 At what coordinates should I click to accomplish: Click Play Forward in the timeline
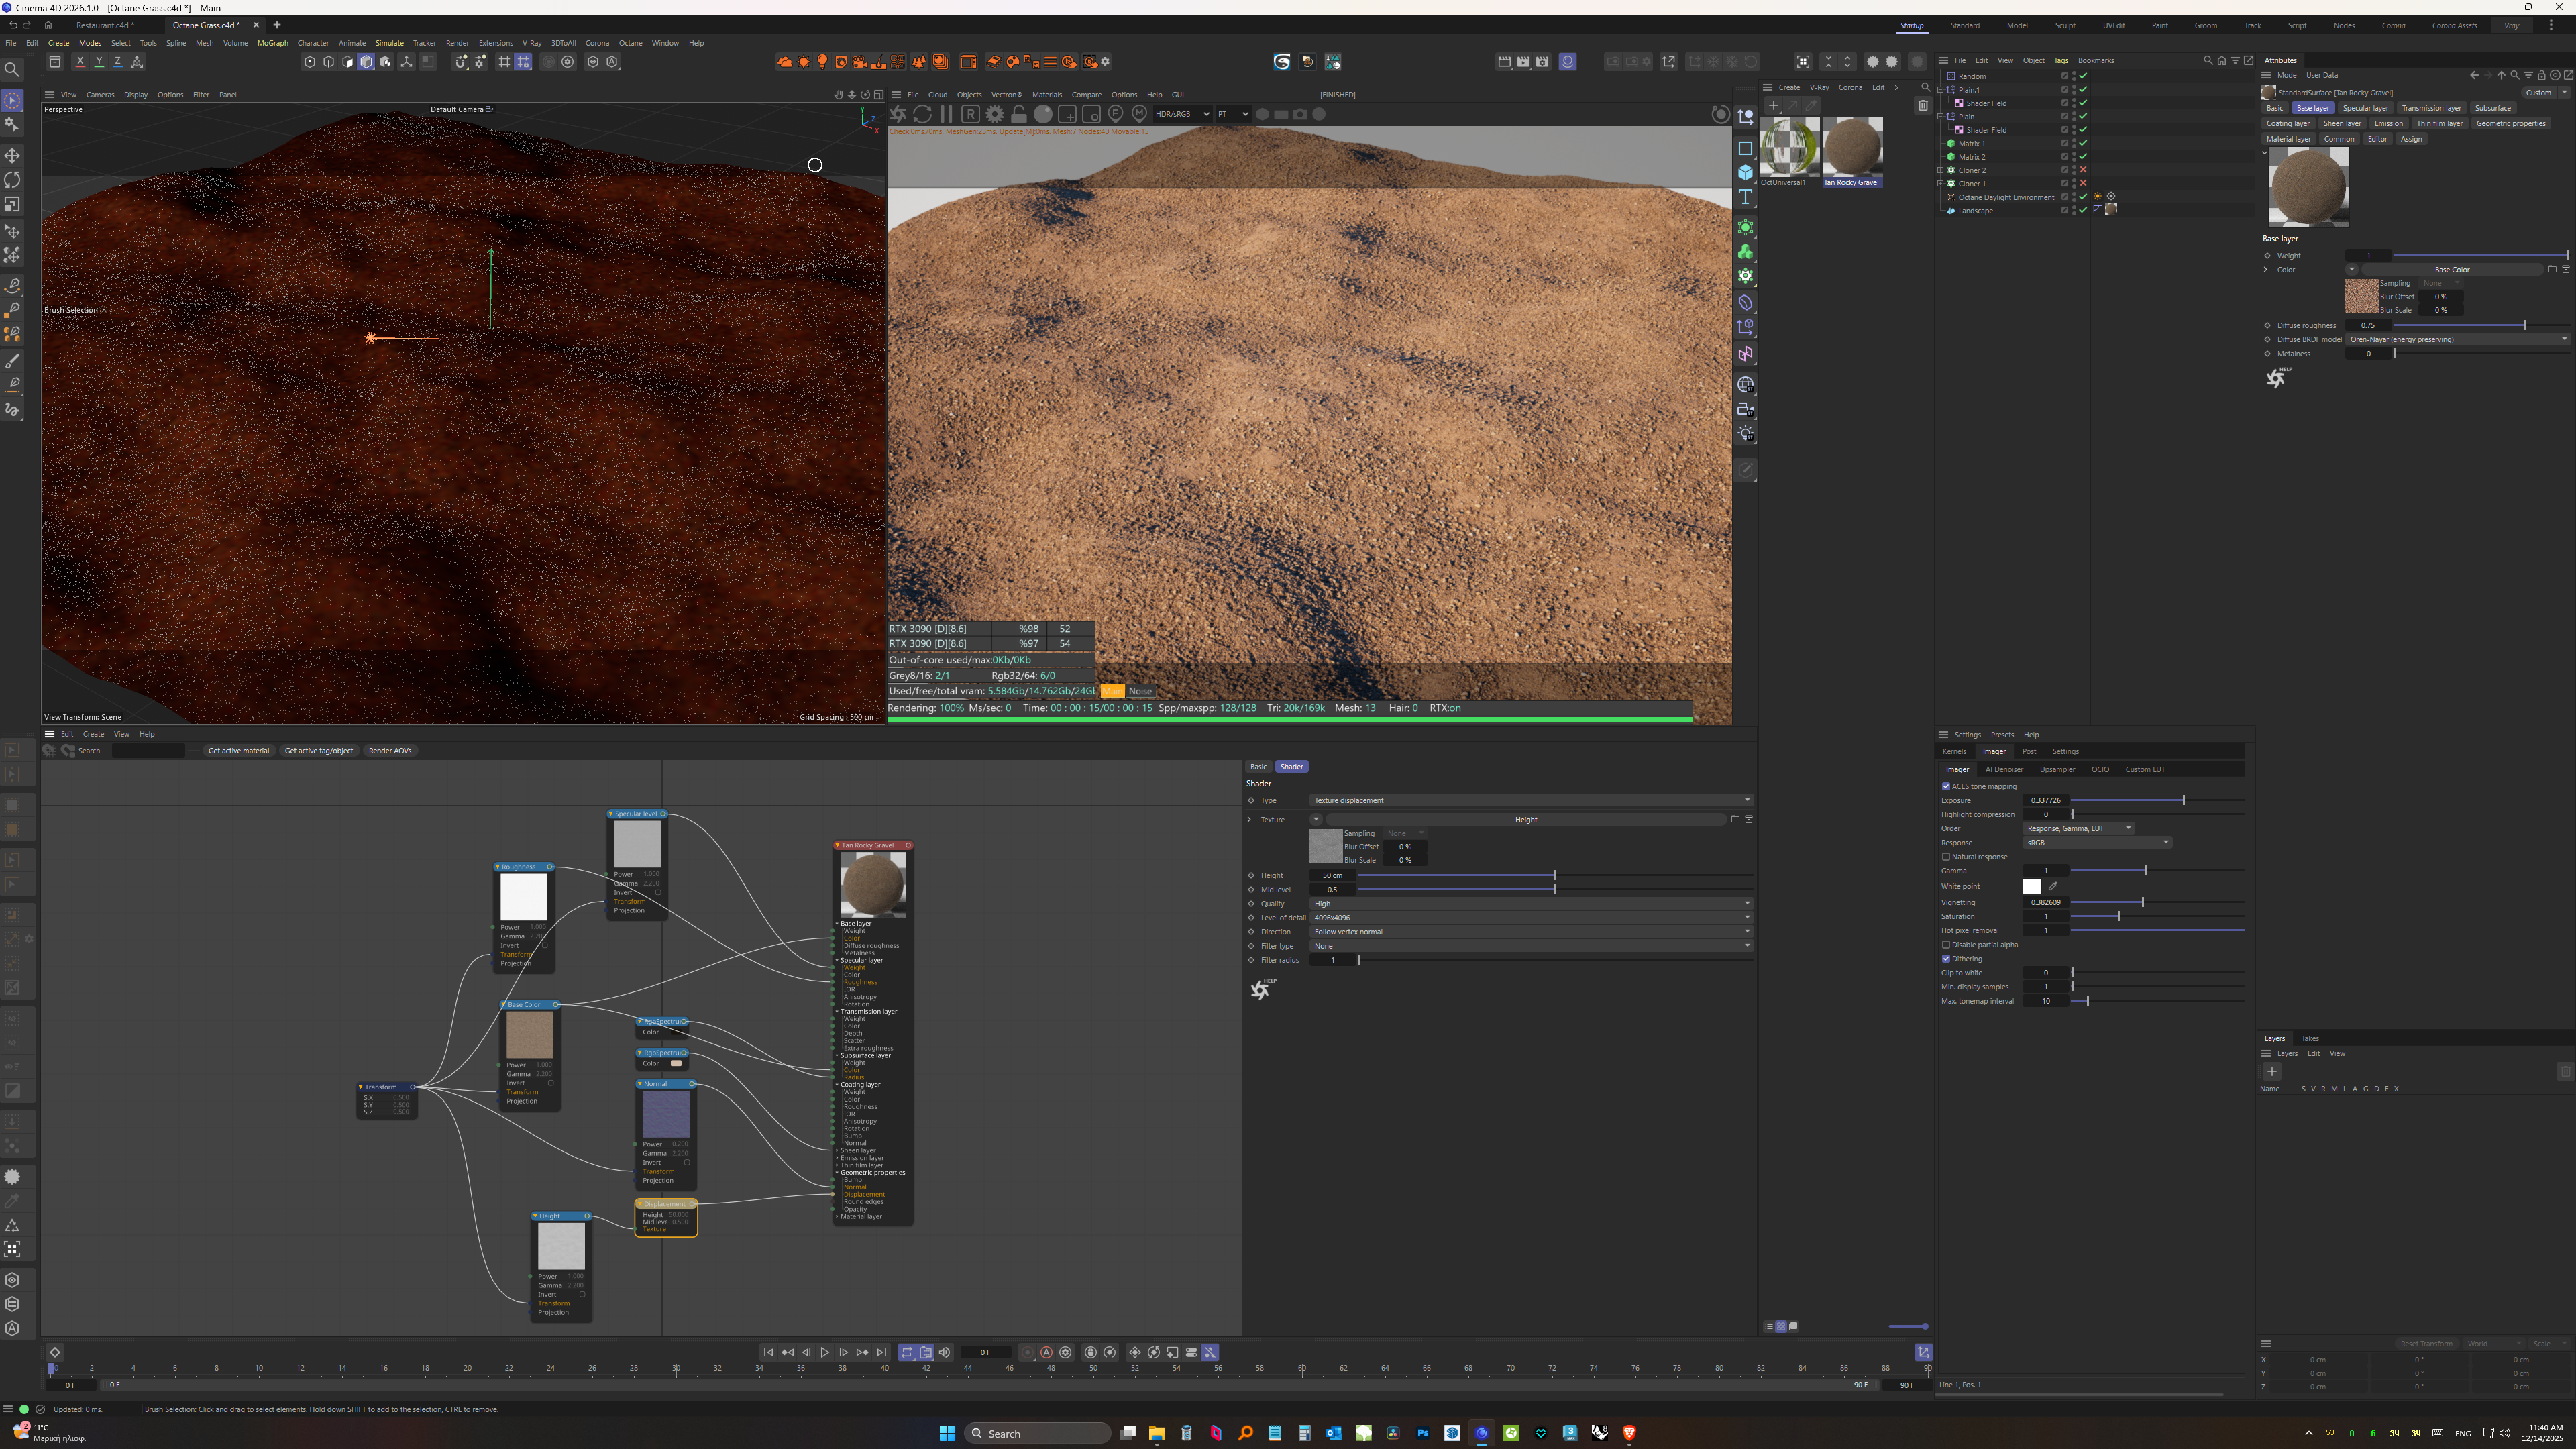(825, 1352)
